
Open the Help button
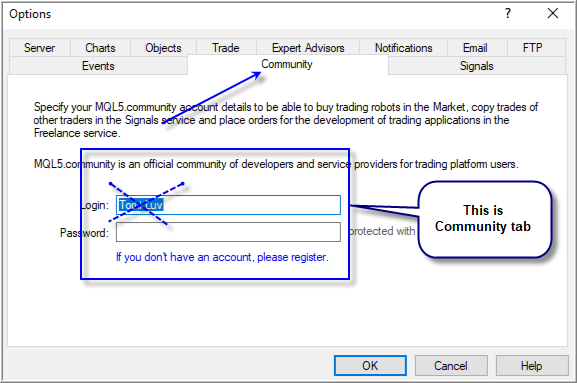click(x=532, y=365)
